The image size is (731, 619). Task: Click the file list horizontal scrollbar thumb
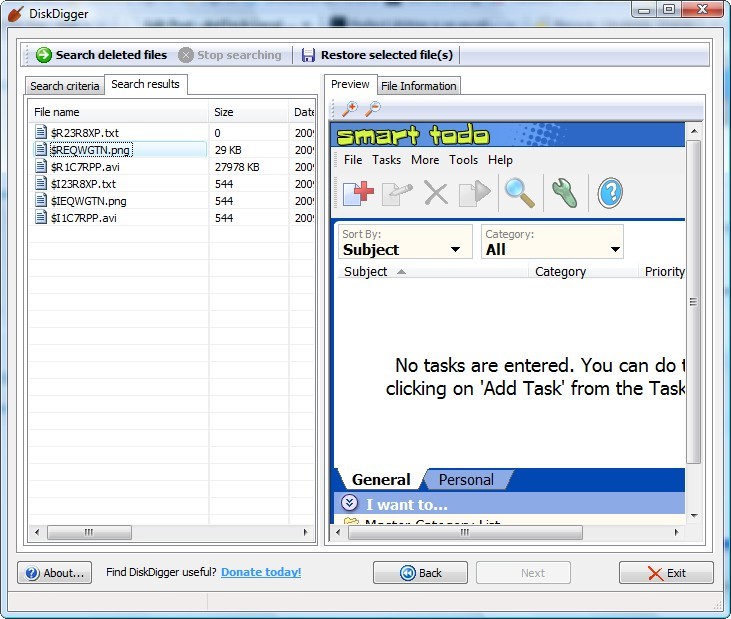pyautogui.click(x=89, y=532)
